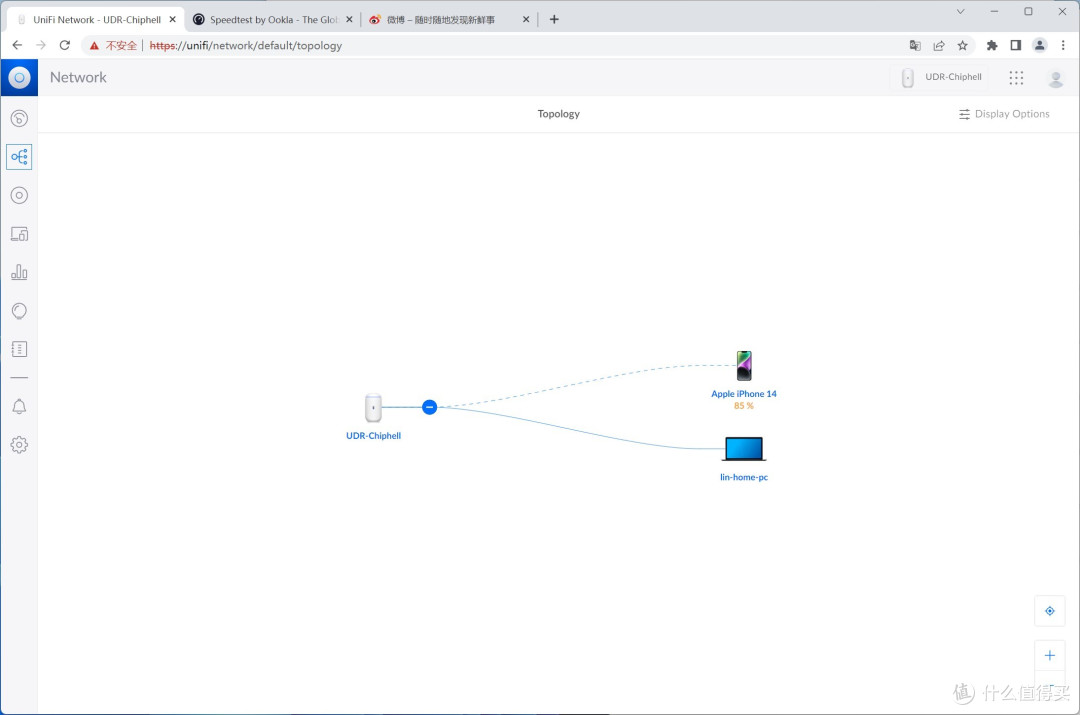Open Display Options panel
This screenshot has height=715, width=1080.
(1004, 114)
